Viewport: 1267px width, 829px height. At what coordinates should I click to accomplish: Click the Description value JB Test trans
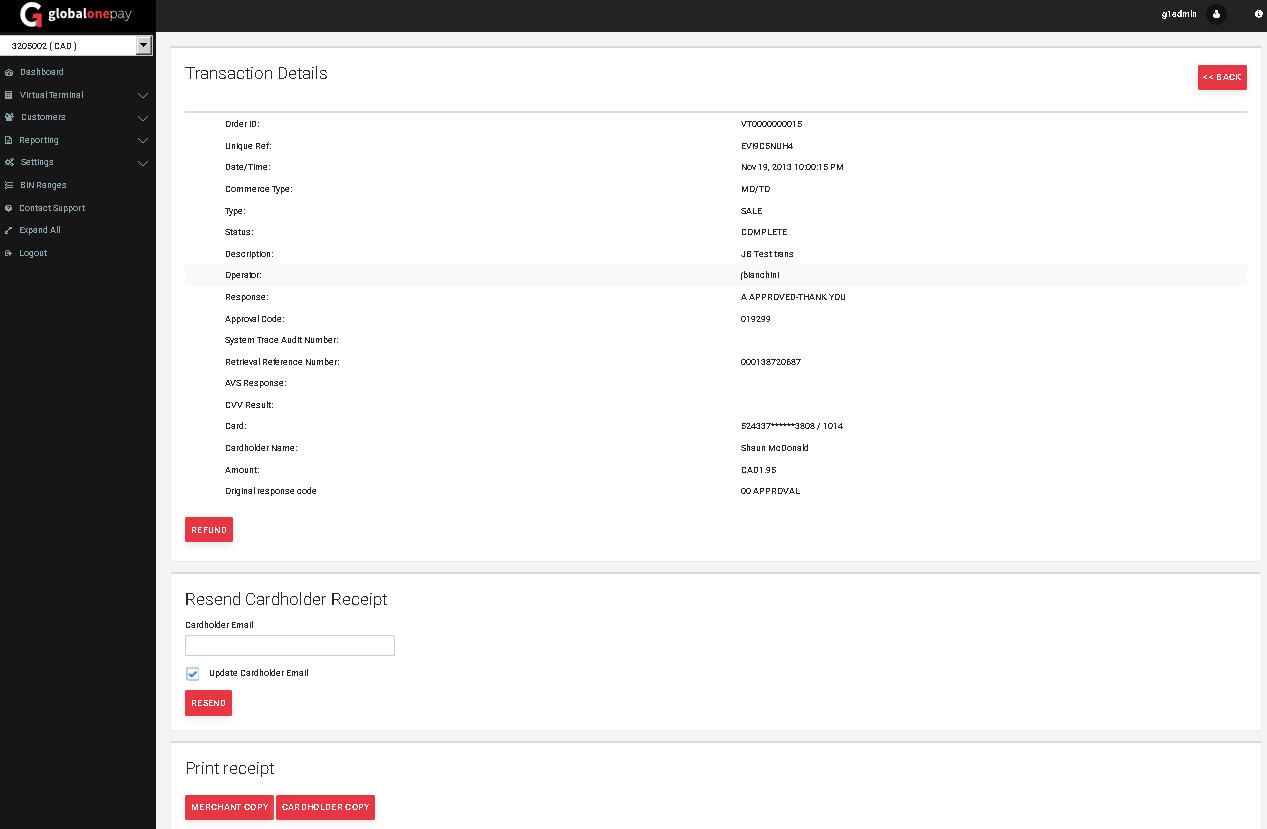point(767,254)
